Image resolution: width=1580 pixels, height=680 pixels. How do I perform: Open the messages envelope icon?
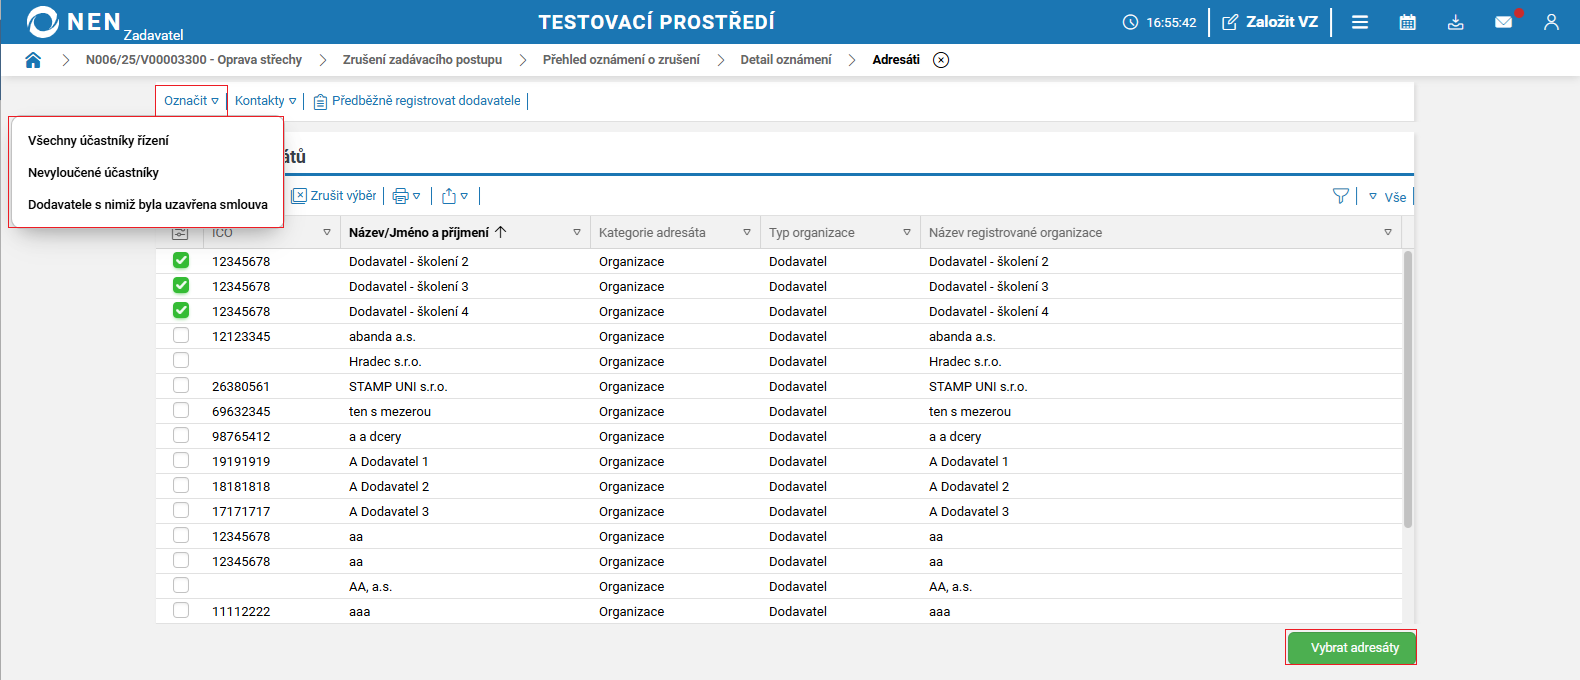click(1503, 22)
